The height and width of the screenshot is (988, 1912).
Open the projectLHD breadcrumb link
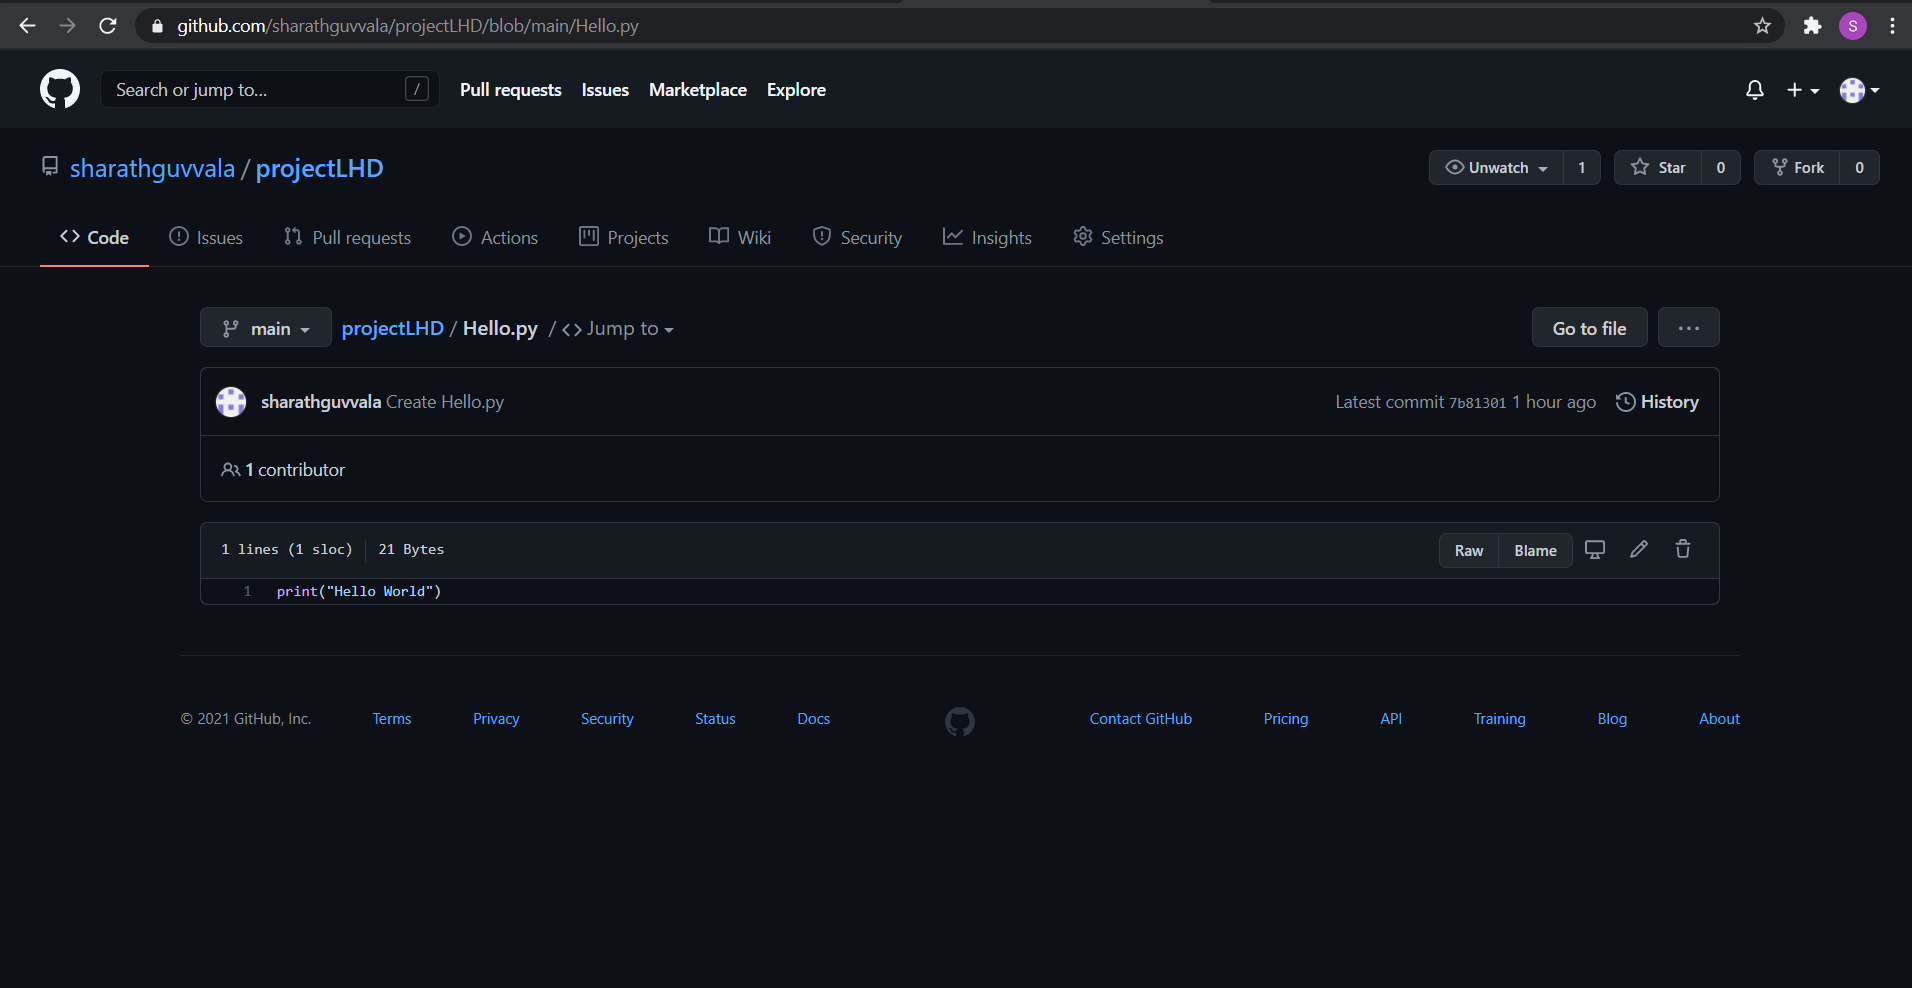tap(393, 328)
